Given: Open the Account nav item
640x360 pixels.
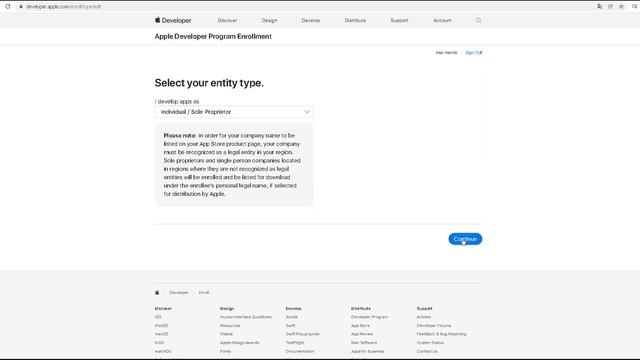Looking at the screenshot, I should 442,20.
